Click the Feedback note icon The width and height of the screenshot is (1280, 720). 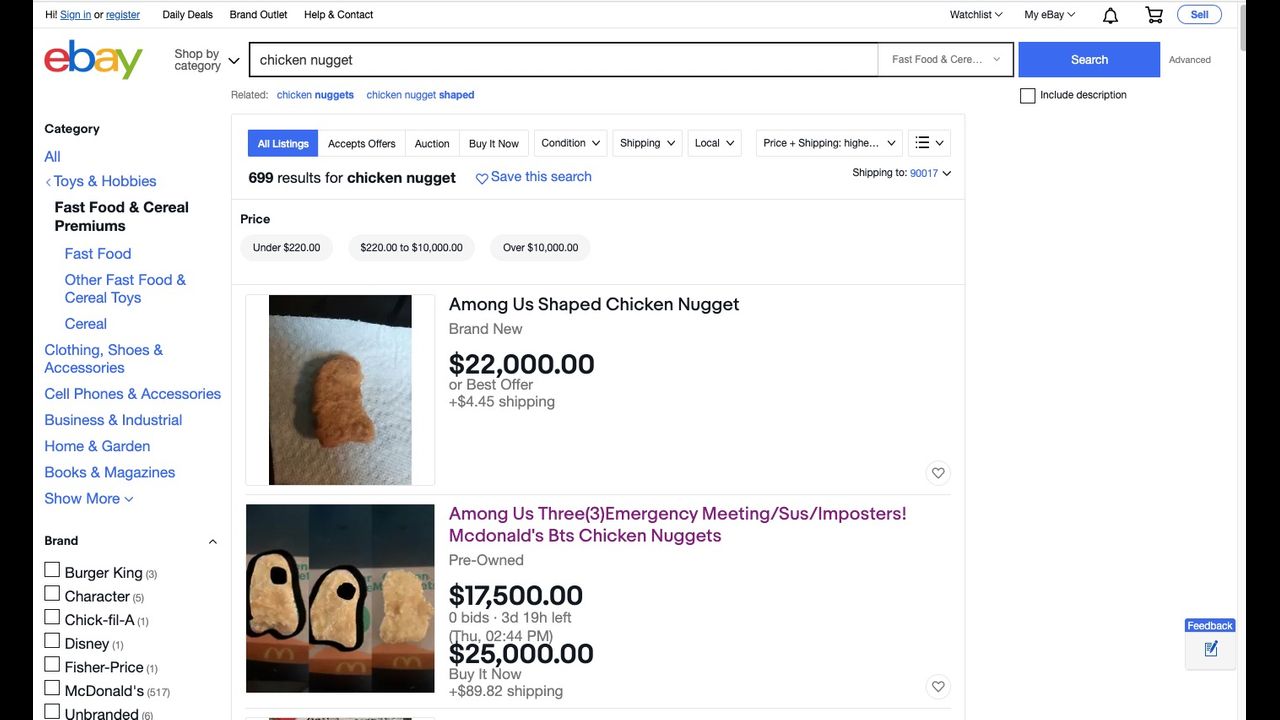click(x=1210, y=649)
